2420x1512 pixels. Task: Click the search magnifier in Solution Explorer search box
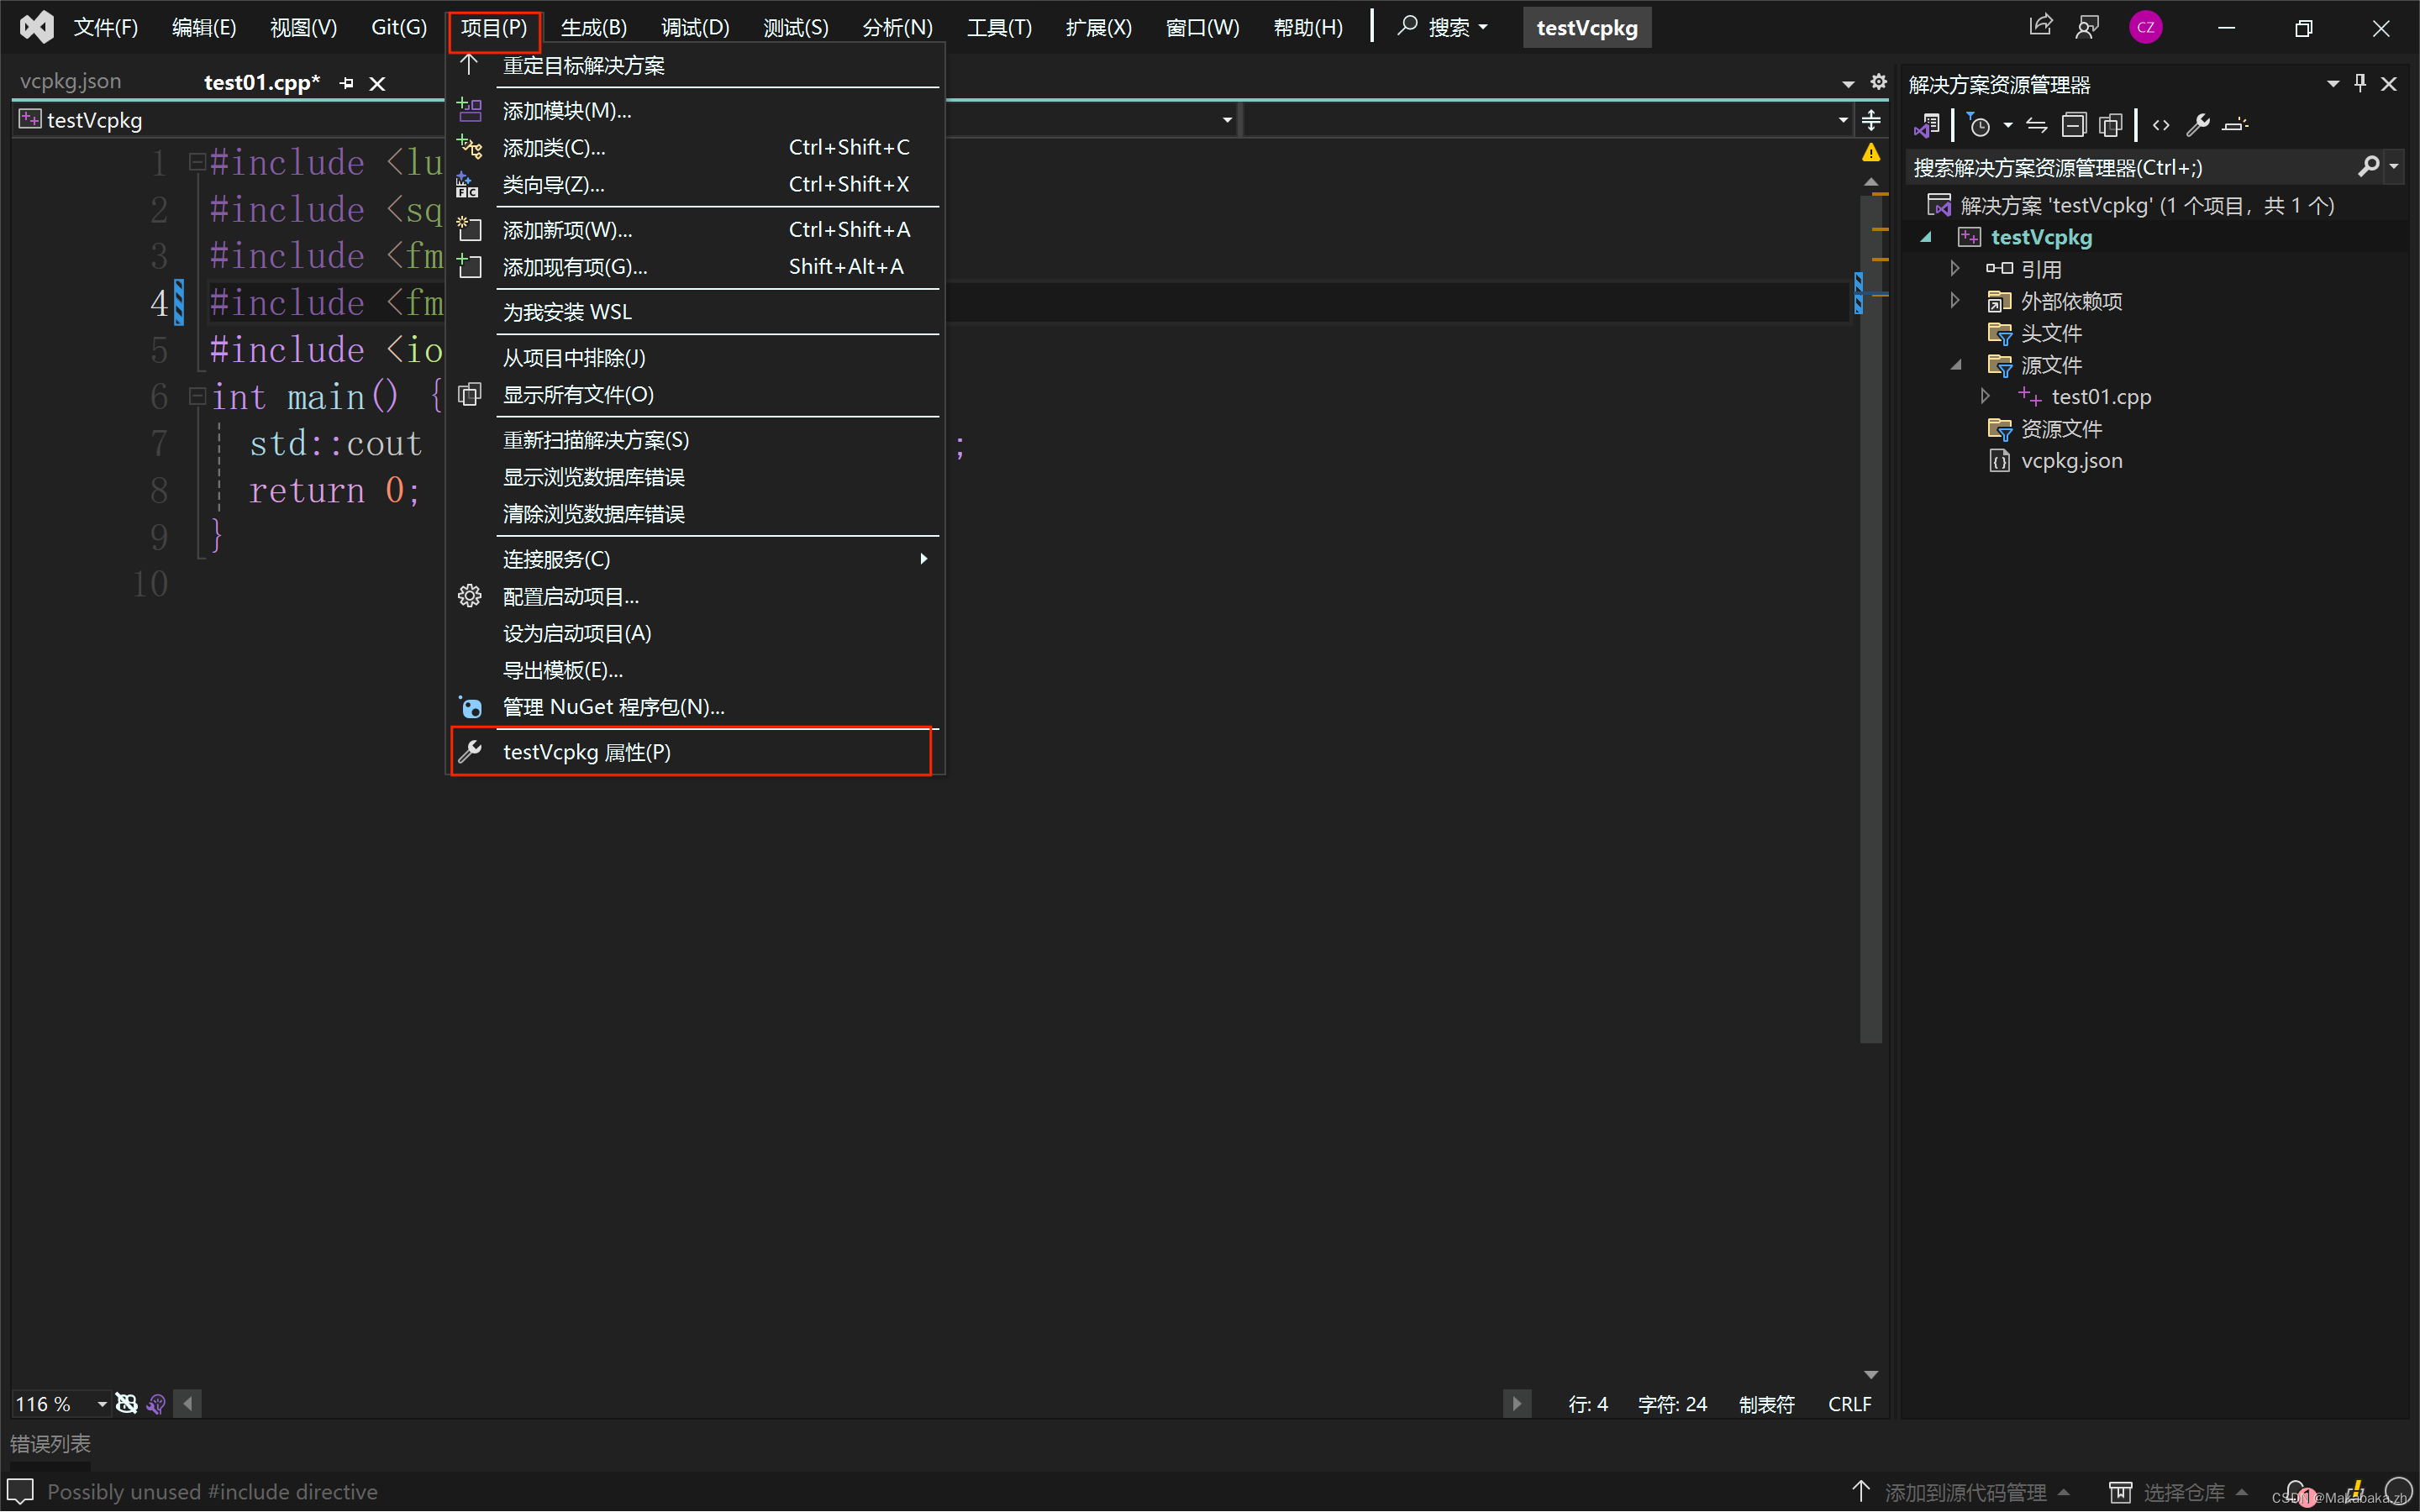(x=2368, y=166)
